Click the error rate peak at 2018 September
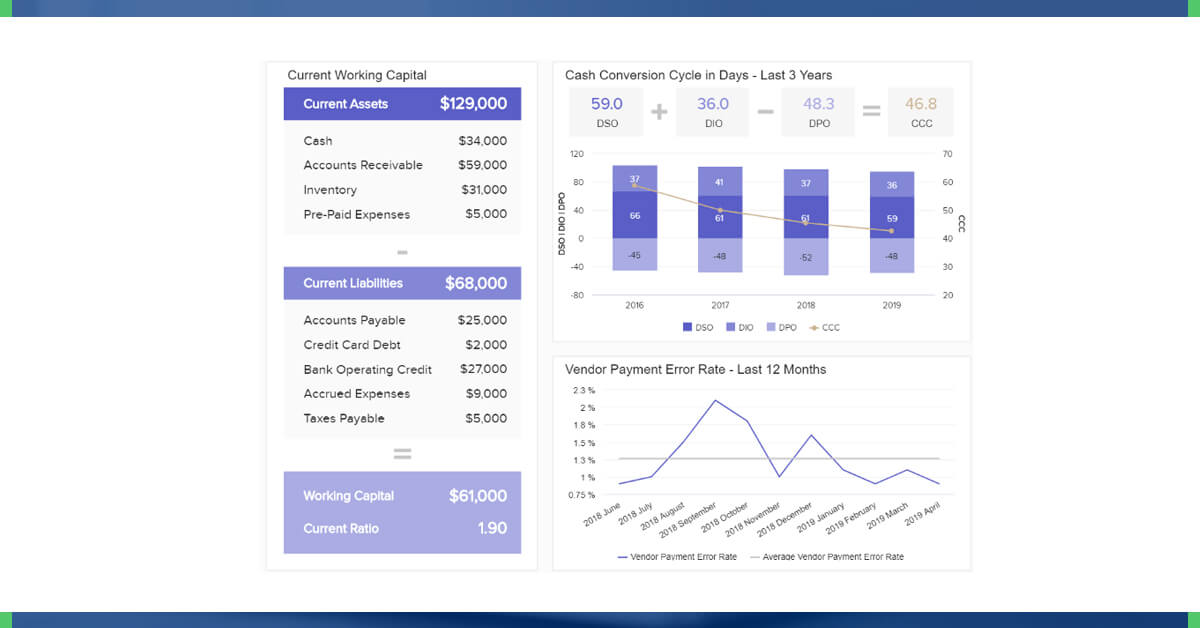 coord(715,400)
